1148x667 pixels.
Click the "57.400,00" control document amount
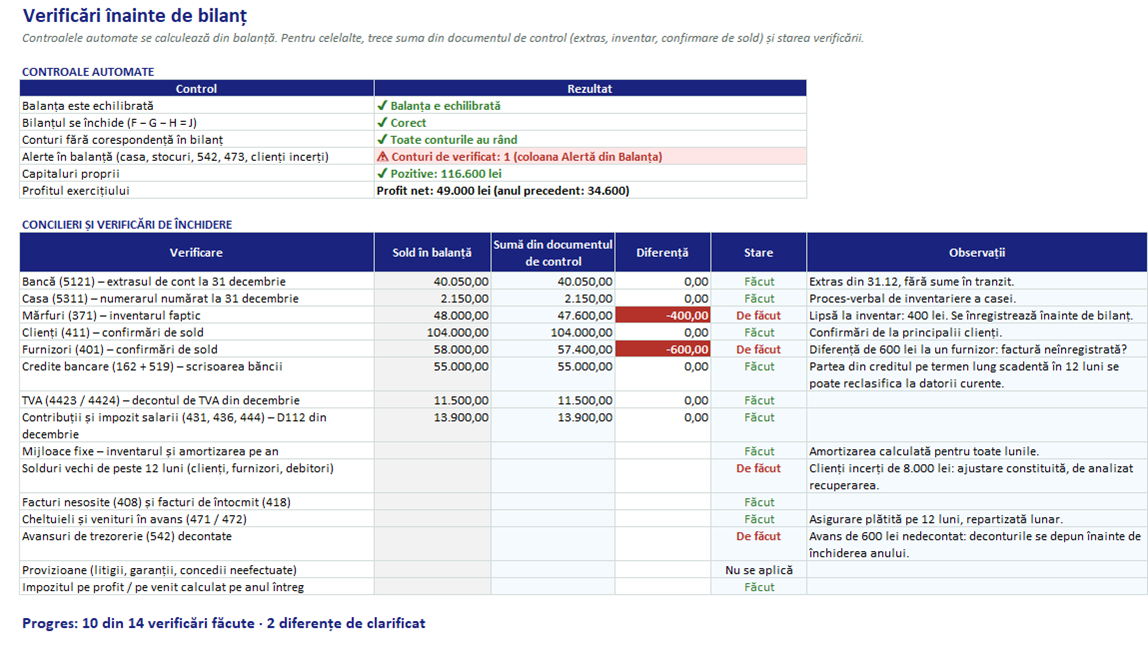pos(553,349)
